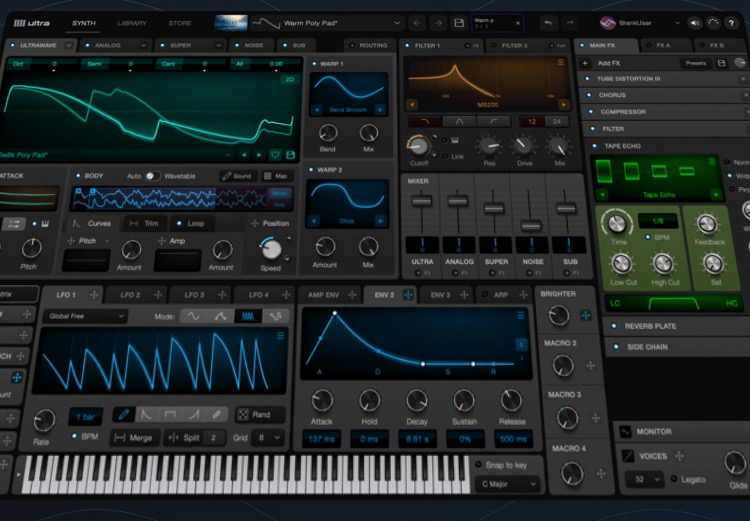Open the LFO 2 tab
This screenshot has height=521, width=750.
pyautogui.click(x=131, y=295)
